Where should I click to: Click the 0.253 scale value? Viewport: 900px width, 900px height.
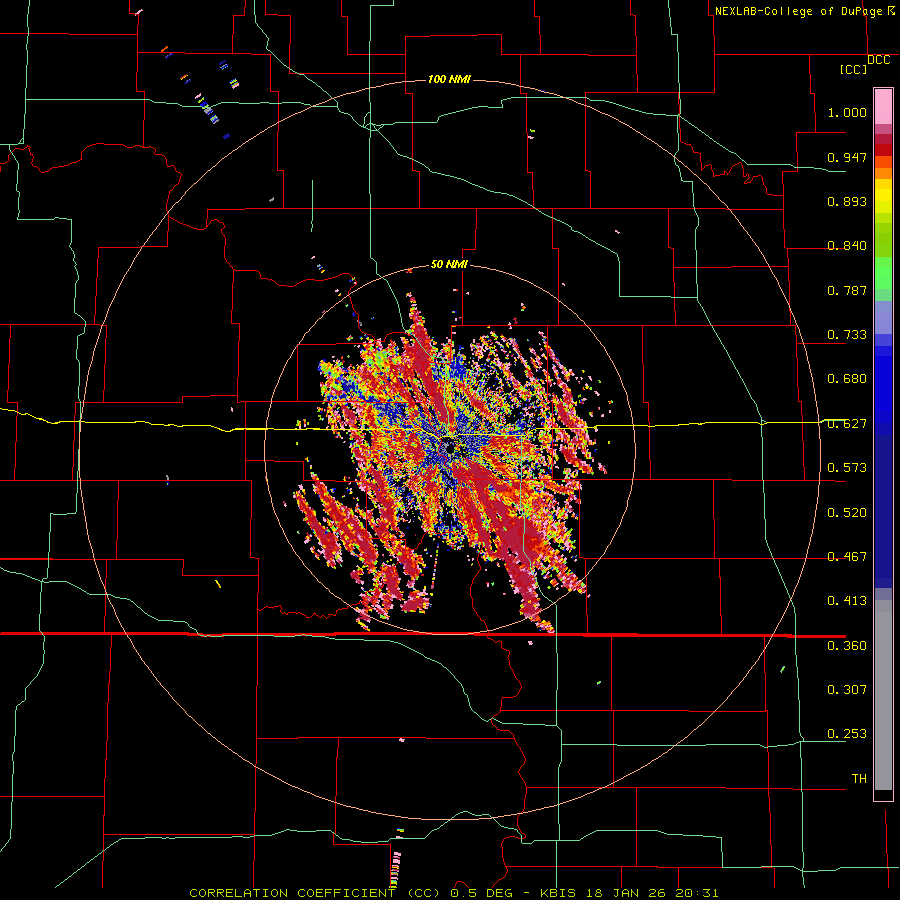(847, 734)
